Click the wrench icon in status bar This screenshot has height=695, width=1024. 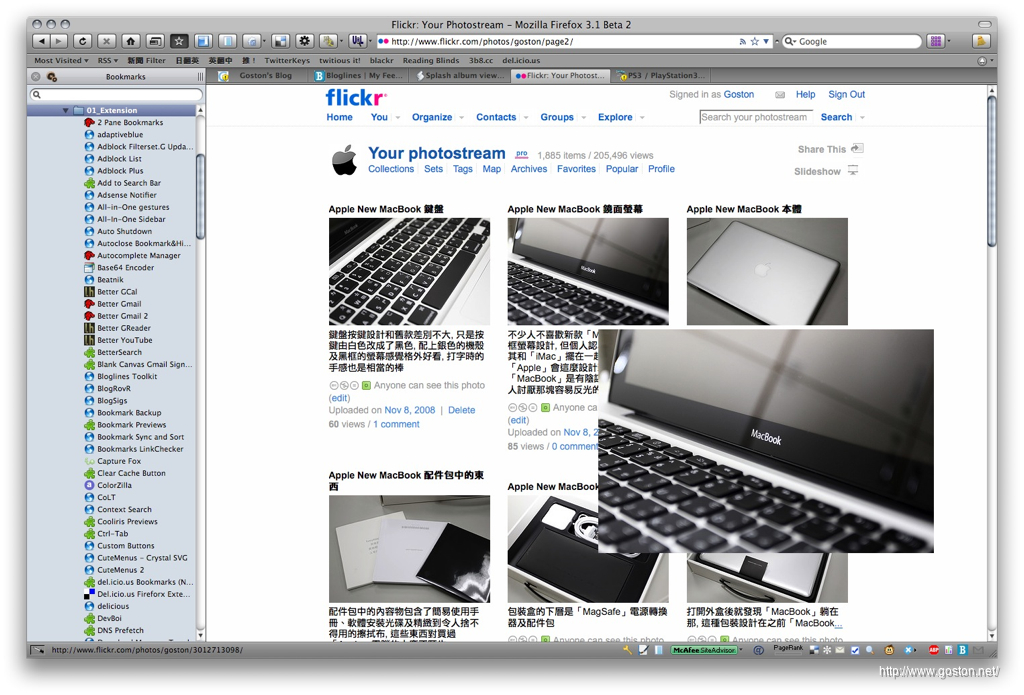[628, 650]
